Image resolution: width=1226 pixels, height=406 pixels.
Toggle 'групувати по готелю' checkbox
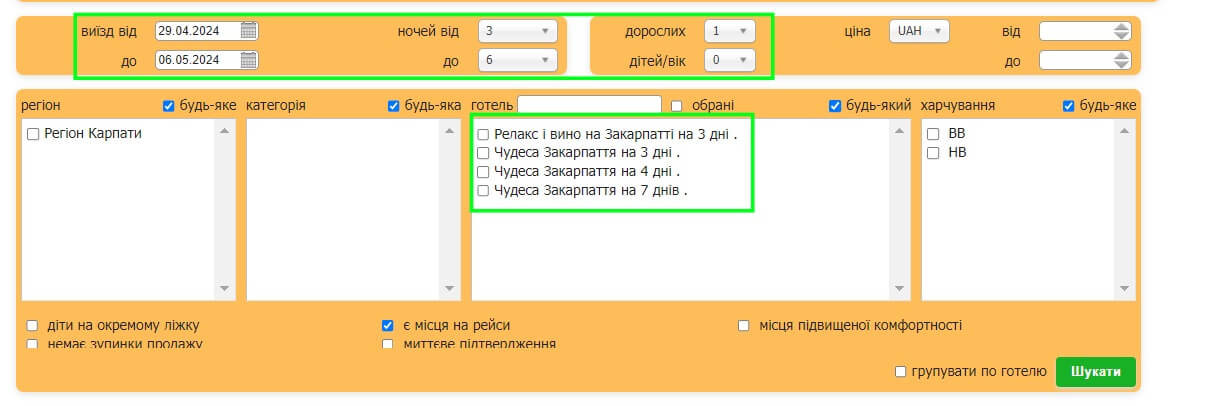[x=901, y=372]
